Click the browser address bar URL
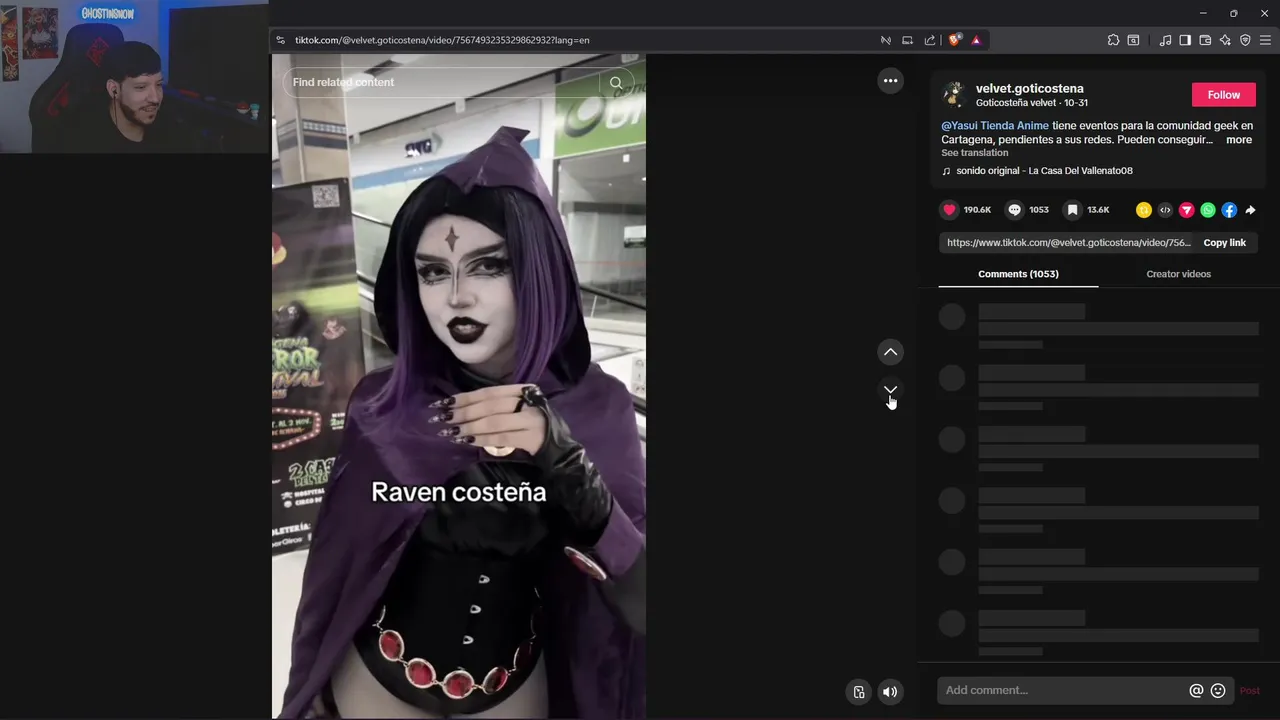This screenshot has height=720, width=1280. click(442, 40)
